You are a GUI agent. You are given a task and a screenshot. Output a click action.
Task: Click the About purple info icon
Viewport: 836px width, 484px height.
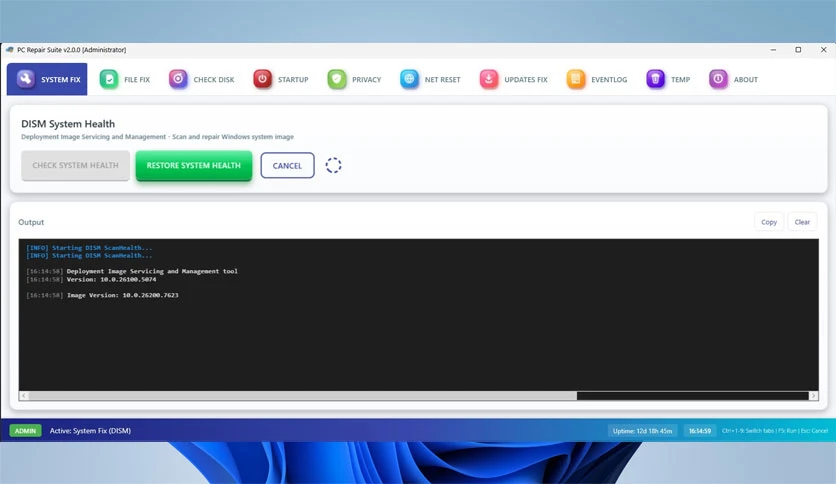718,79
